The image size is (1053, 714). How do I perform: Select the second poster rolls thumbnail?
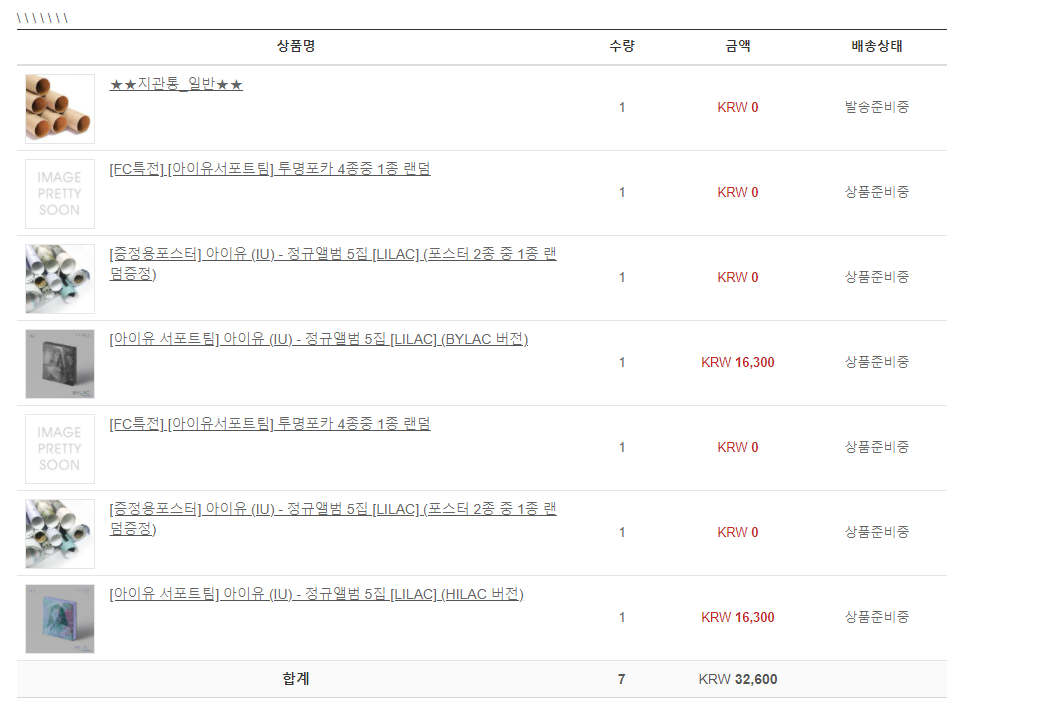(60, 534)
